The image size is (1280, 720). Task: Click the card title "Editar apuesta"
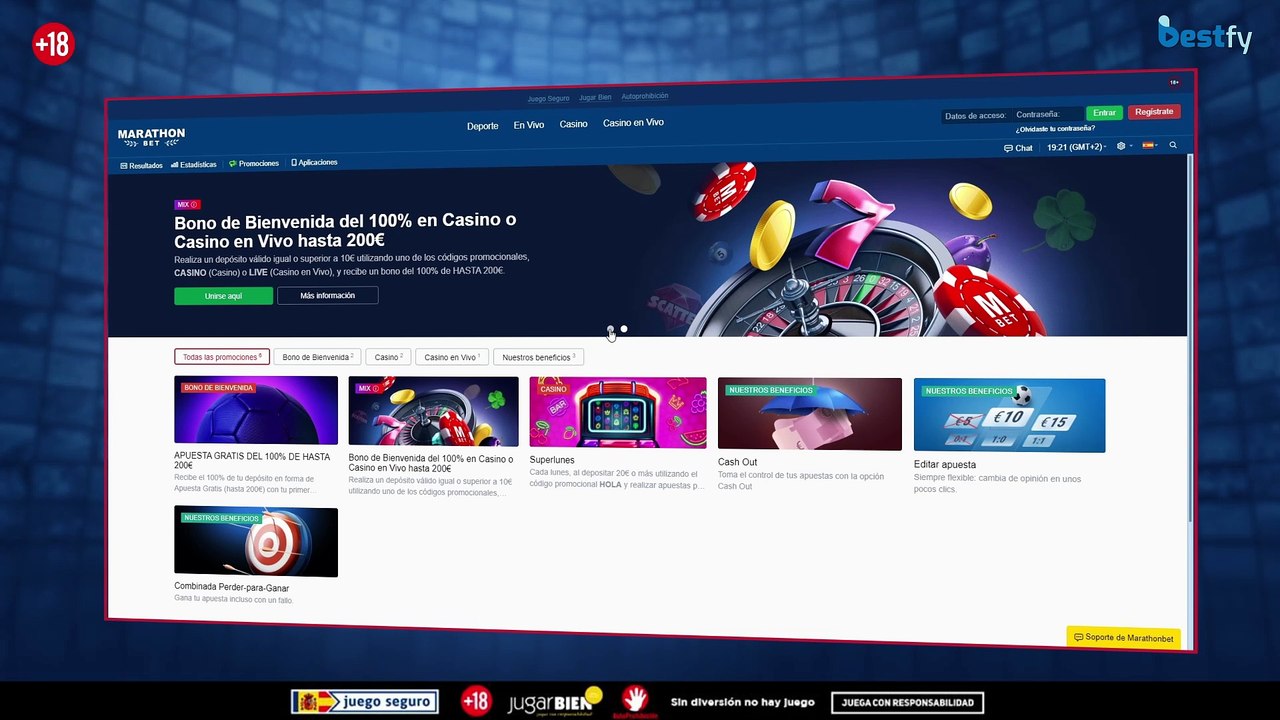945,465
